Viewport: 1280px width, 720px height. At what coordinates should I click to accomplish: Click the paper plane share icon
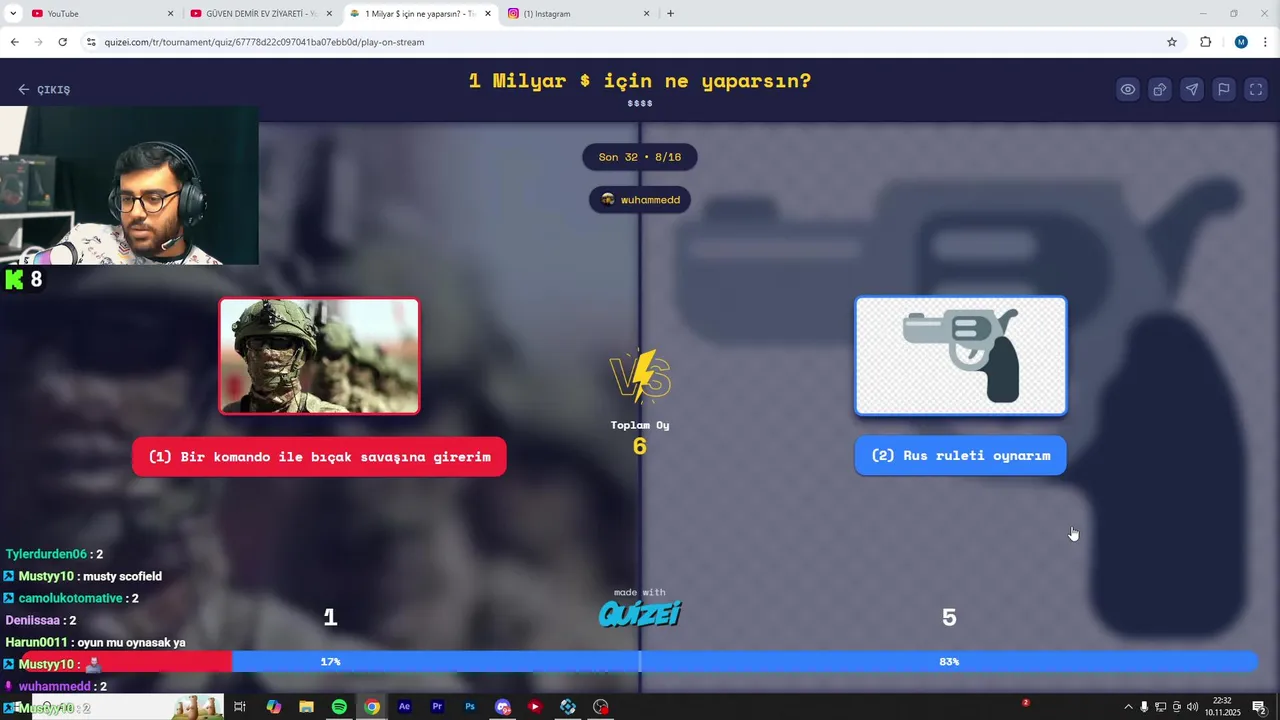(1192, 89)
